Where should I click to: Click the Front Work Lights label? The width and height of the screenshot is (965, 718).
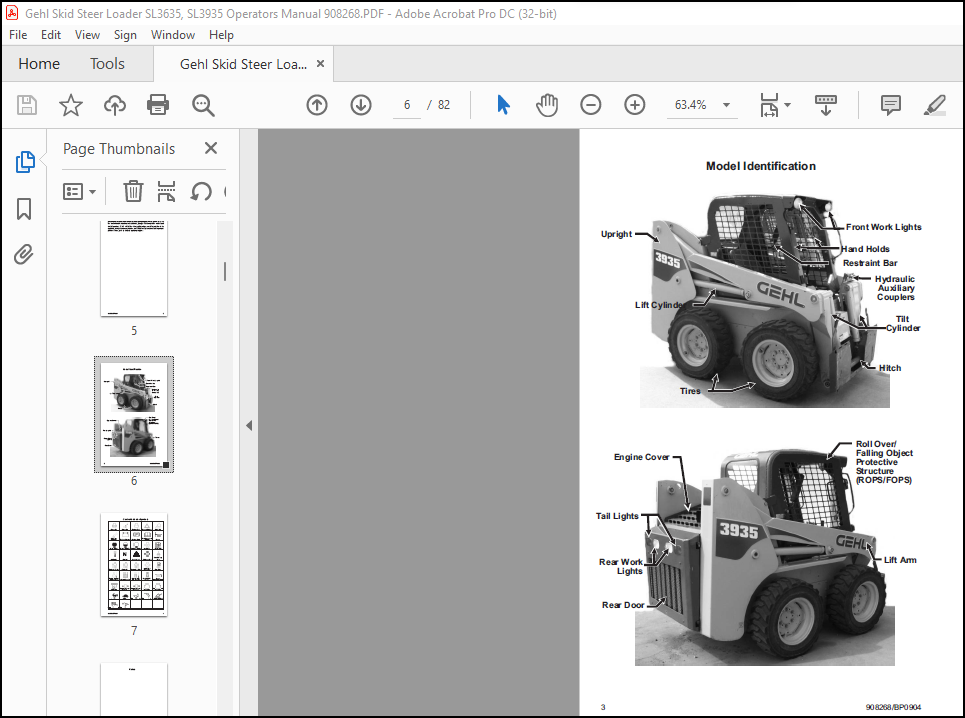(884, 227)
